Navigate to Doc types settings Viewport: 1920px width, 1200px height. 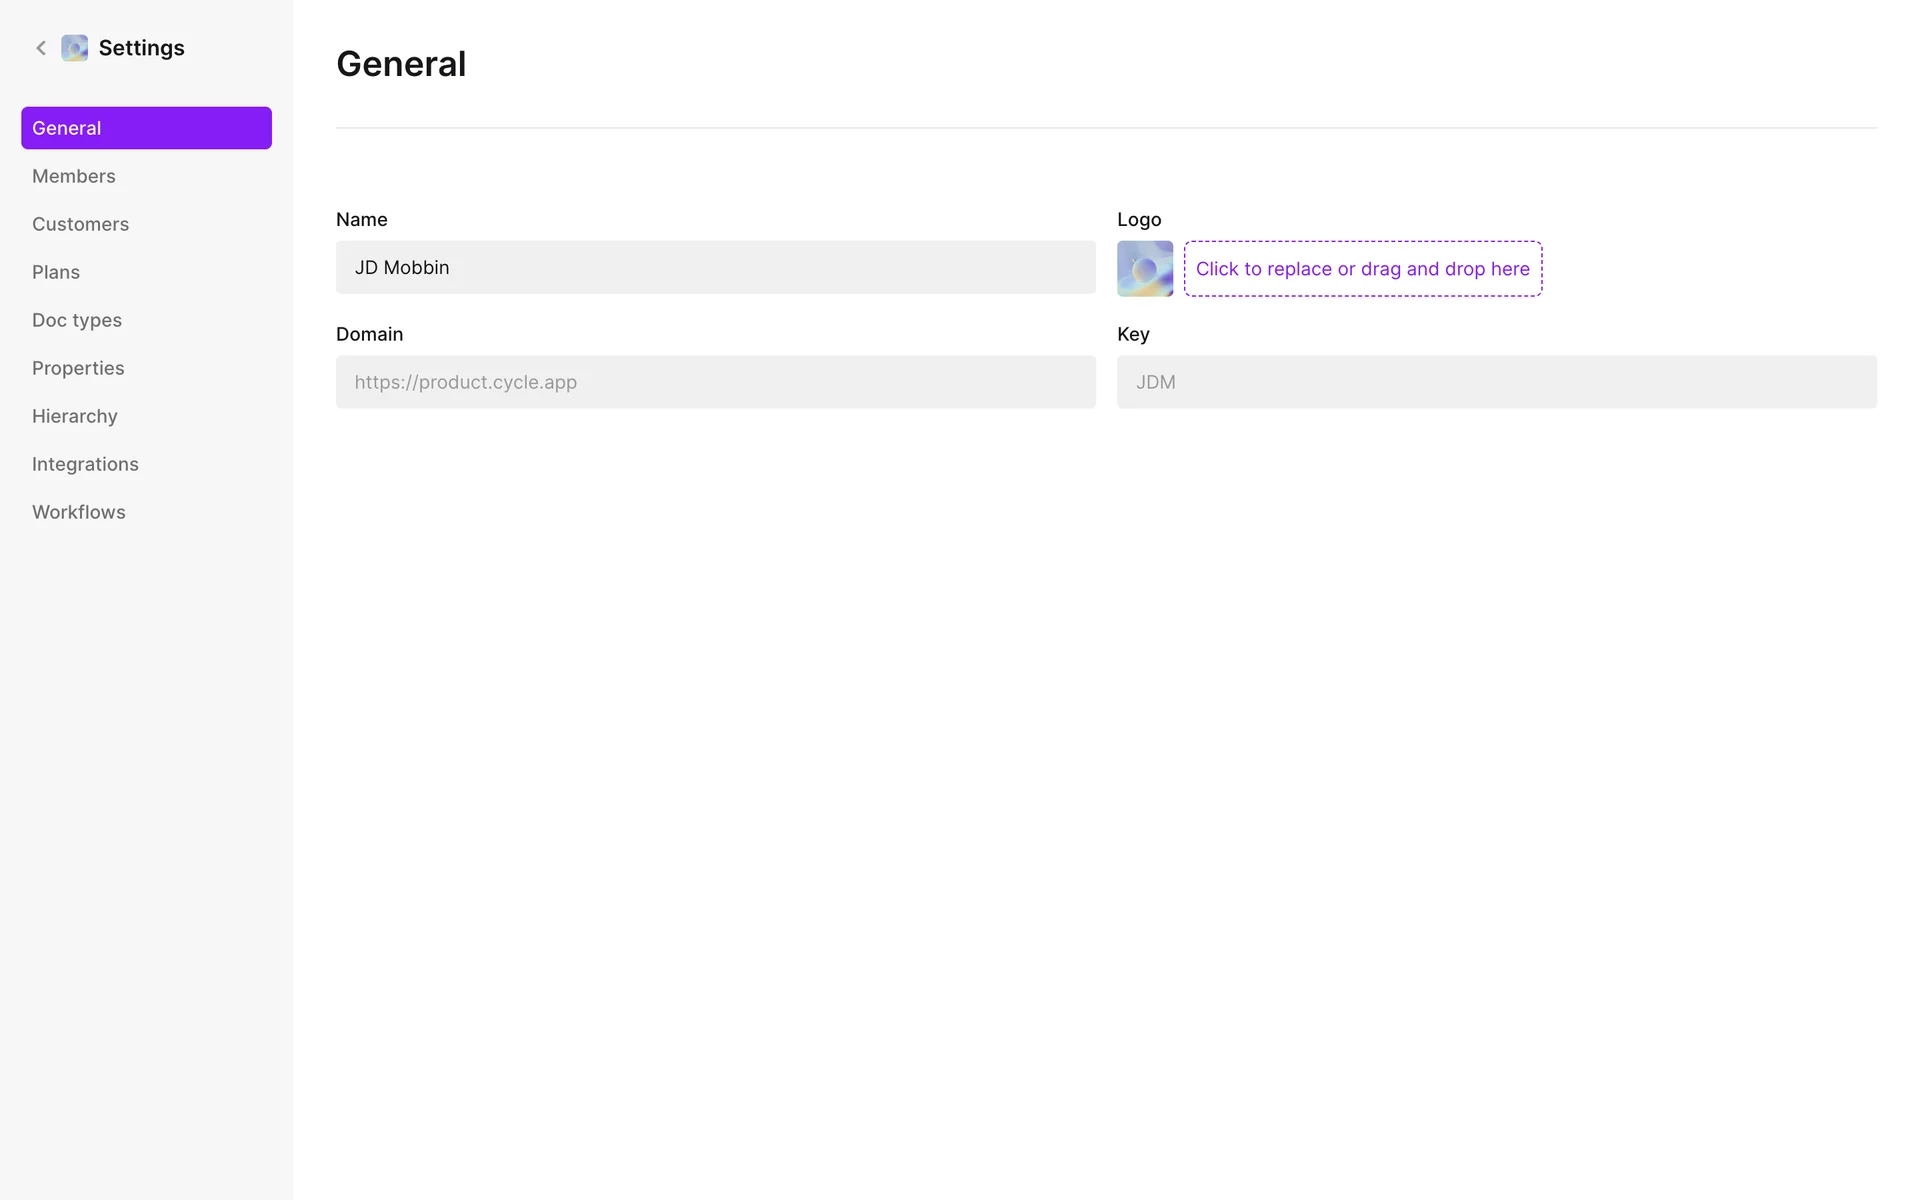[x=77, y=320]
